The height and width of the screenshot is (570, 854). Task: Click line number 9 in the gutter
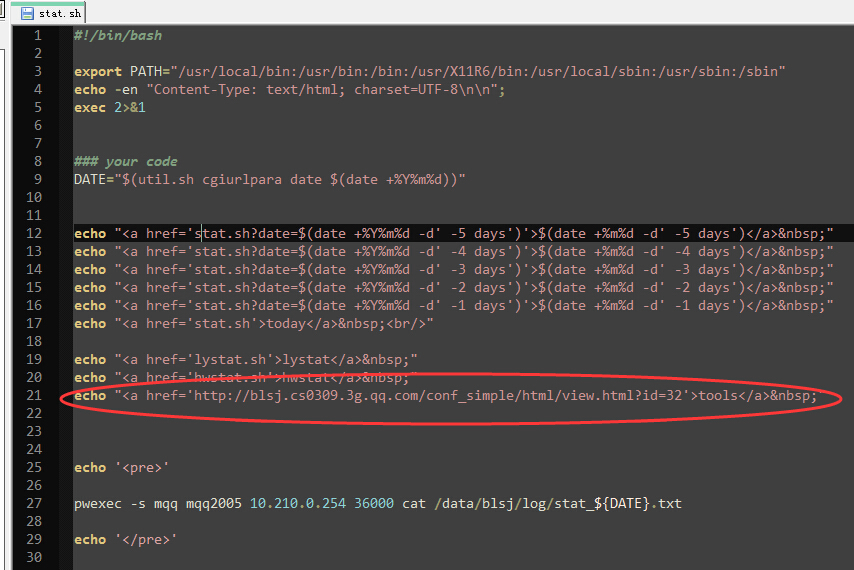coord(38,179)
